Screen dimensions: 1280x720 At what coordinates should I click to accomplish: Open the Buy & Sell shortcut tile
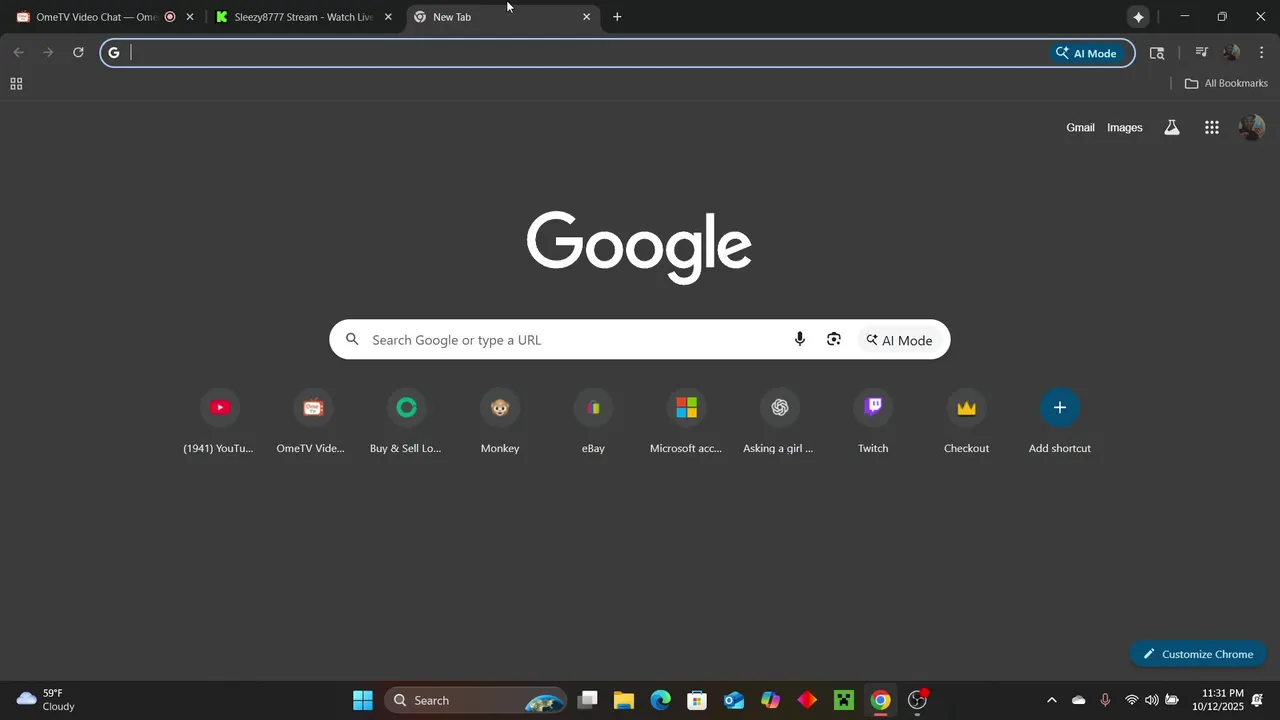click(x=406, y=420)
